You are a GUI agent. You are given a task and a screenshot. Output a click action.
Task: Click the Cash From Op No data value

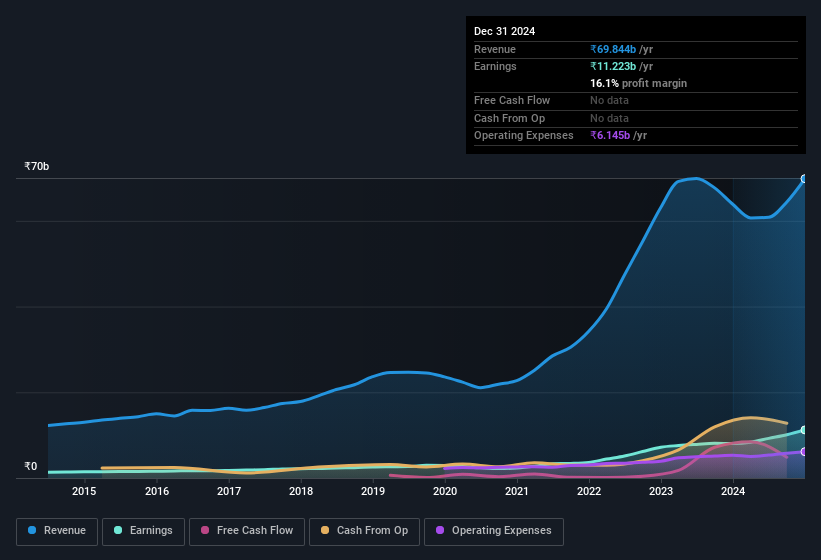(x=609, y=118)
